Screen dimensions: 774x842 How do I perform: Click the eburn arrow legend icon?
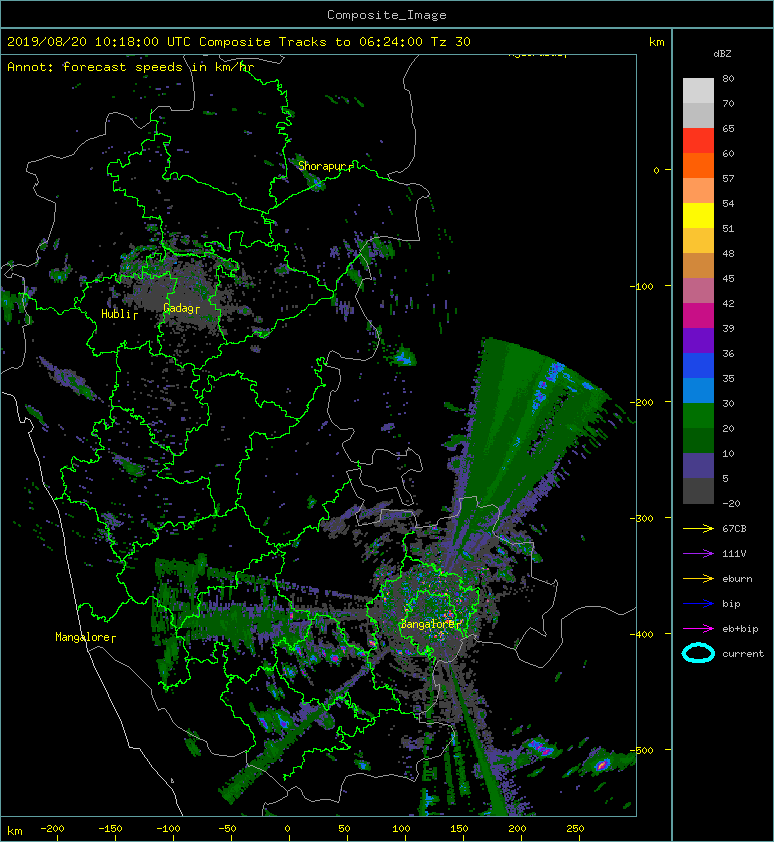point(698,578)
